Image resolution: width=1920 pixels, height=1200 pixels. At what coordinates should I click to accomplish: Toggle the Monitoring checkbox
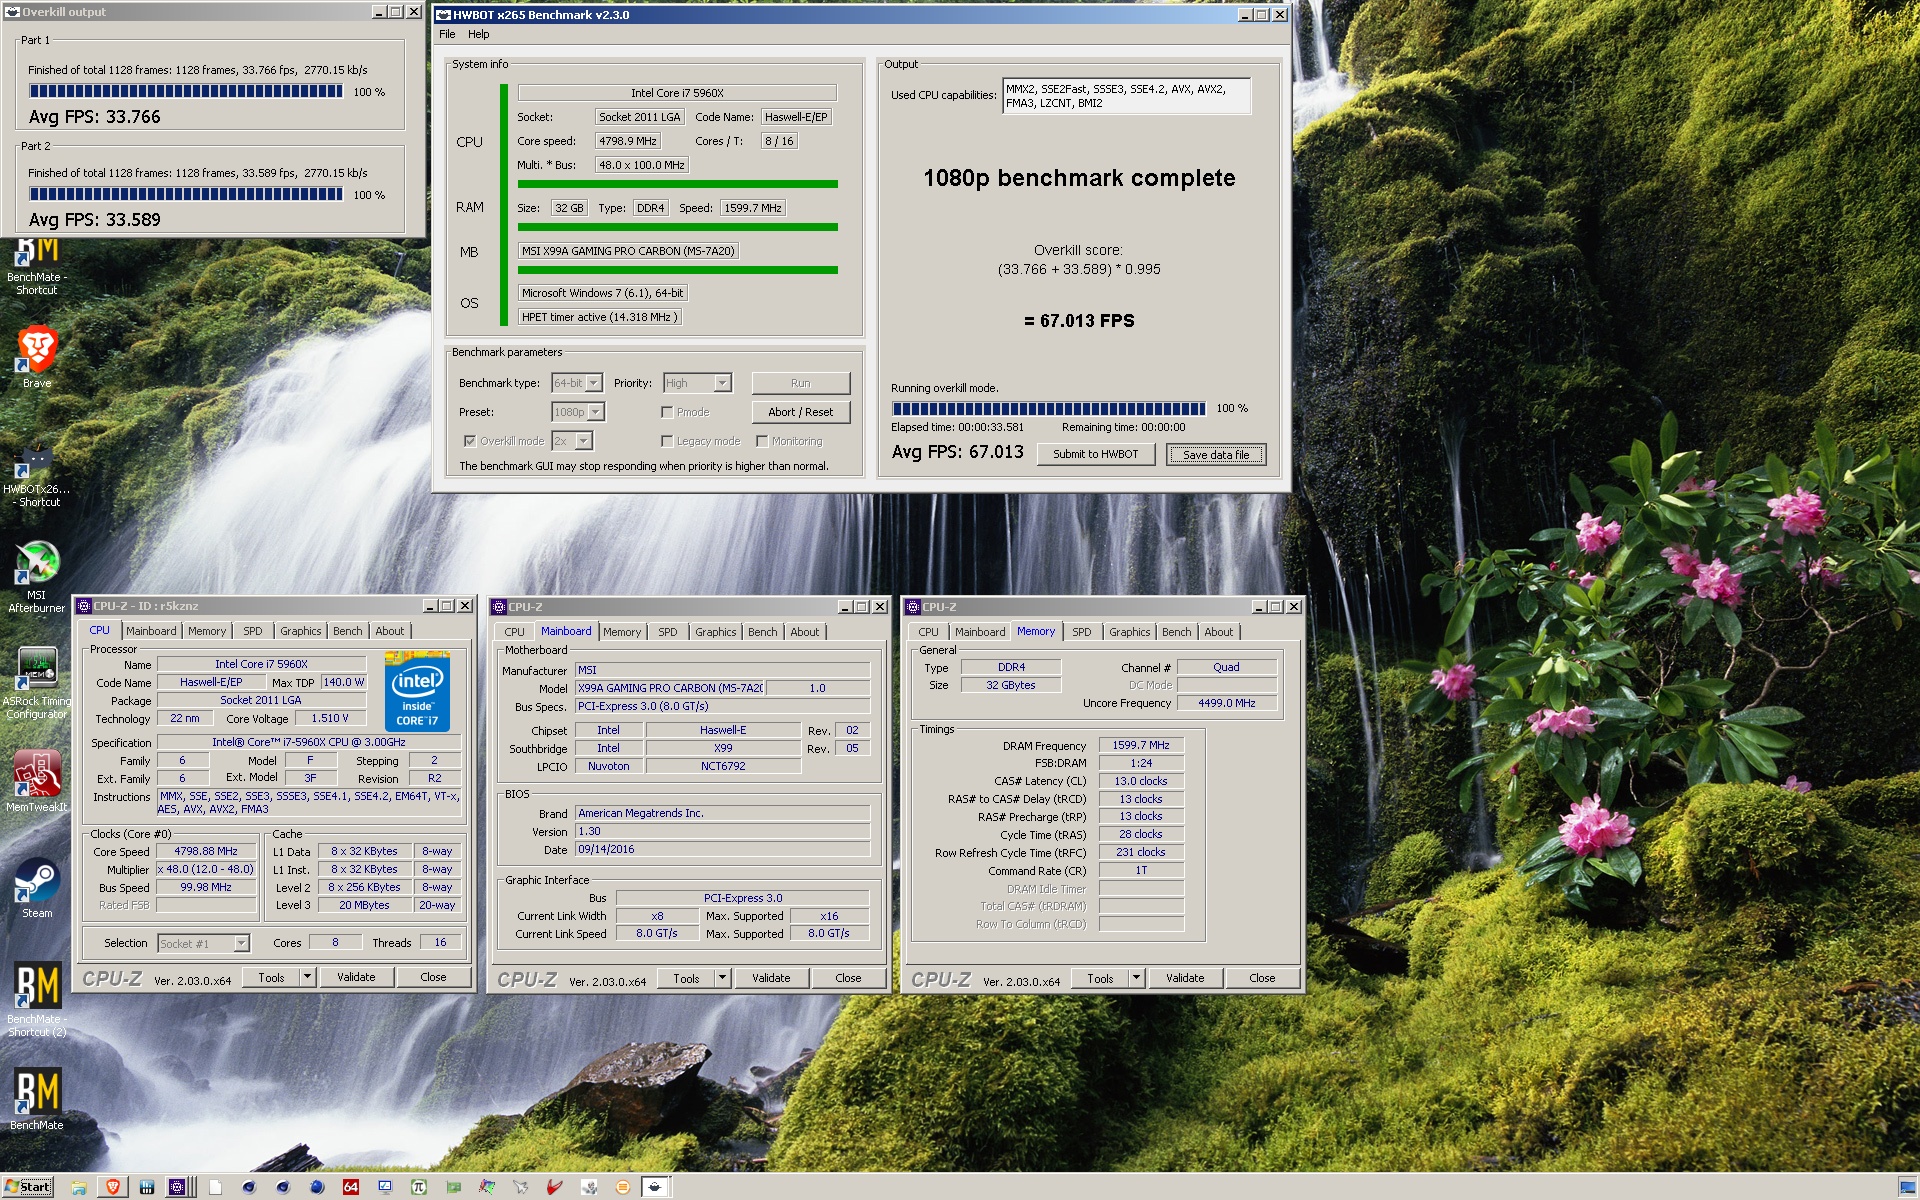(x=762, y=441)
